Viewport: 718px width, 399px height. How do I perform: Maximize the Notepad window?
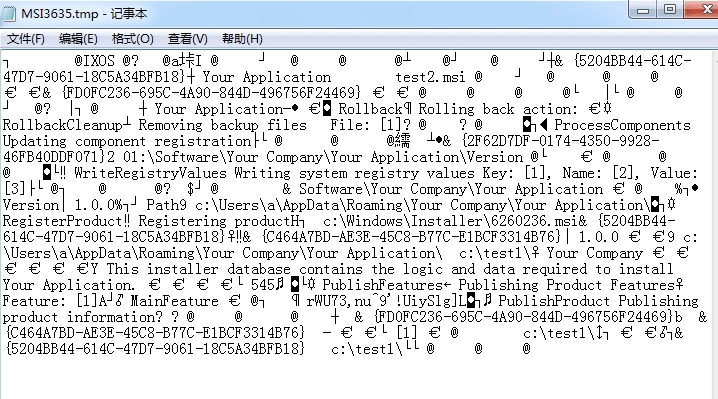(669, 9)
